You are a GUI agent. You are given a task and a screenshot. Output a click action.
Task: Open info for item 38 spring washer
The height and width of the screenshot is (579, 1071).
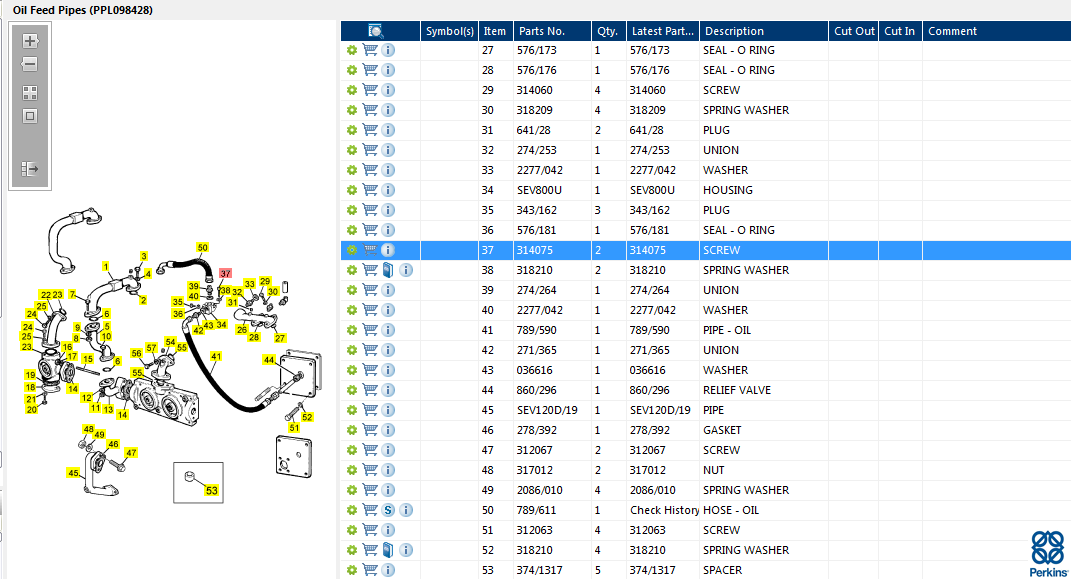tap(406, 270)
